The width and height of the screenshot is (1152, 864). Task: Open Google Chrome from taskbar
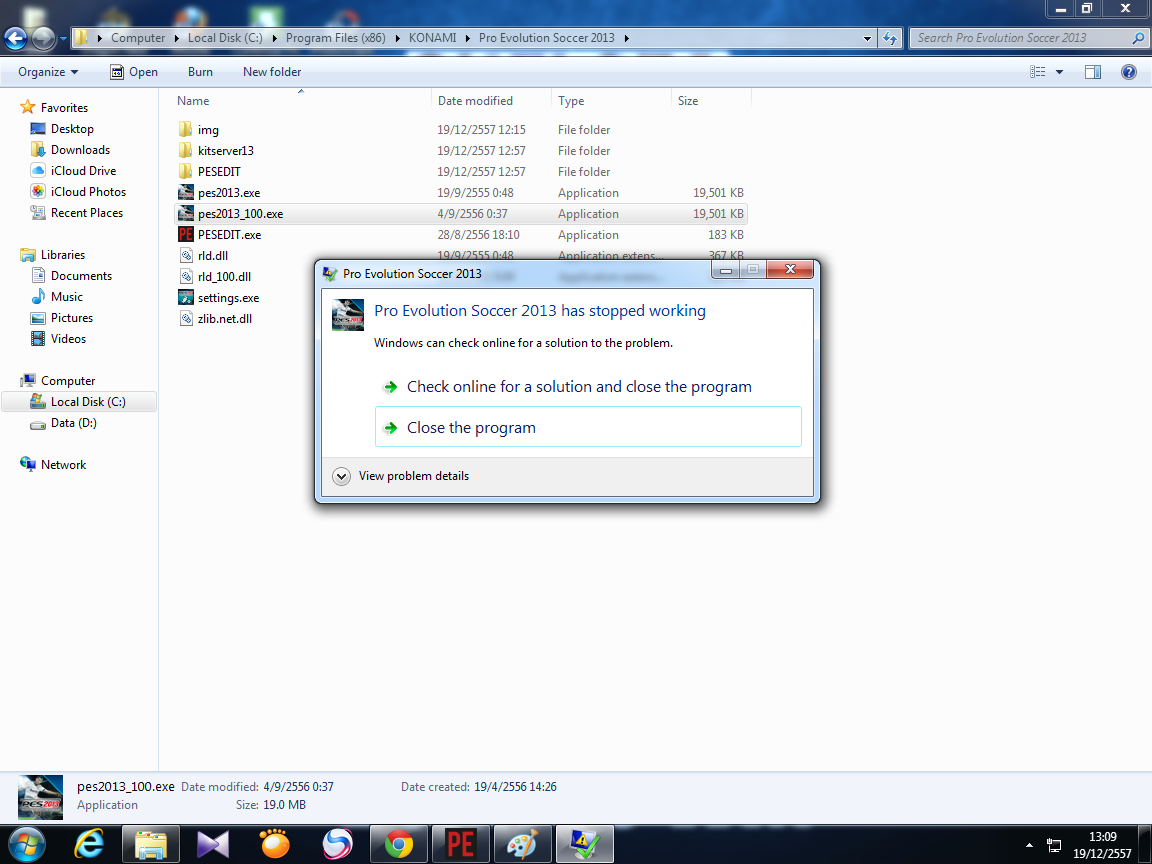click(398, 844)
